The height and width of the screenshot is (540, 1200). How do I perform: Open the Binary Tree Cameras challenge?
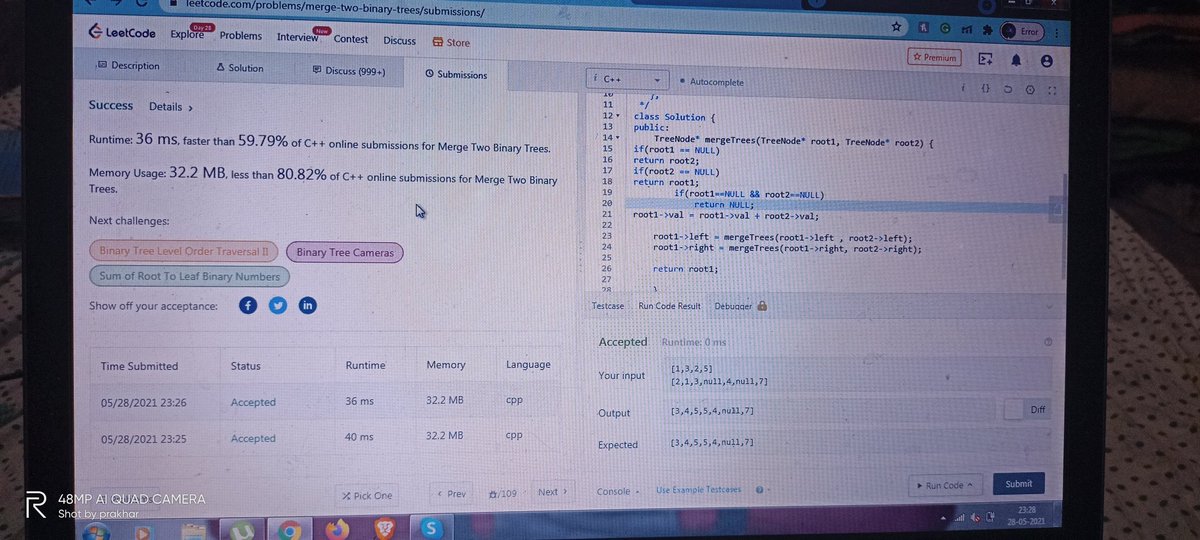(x=345, y=252)
